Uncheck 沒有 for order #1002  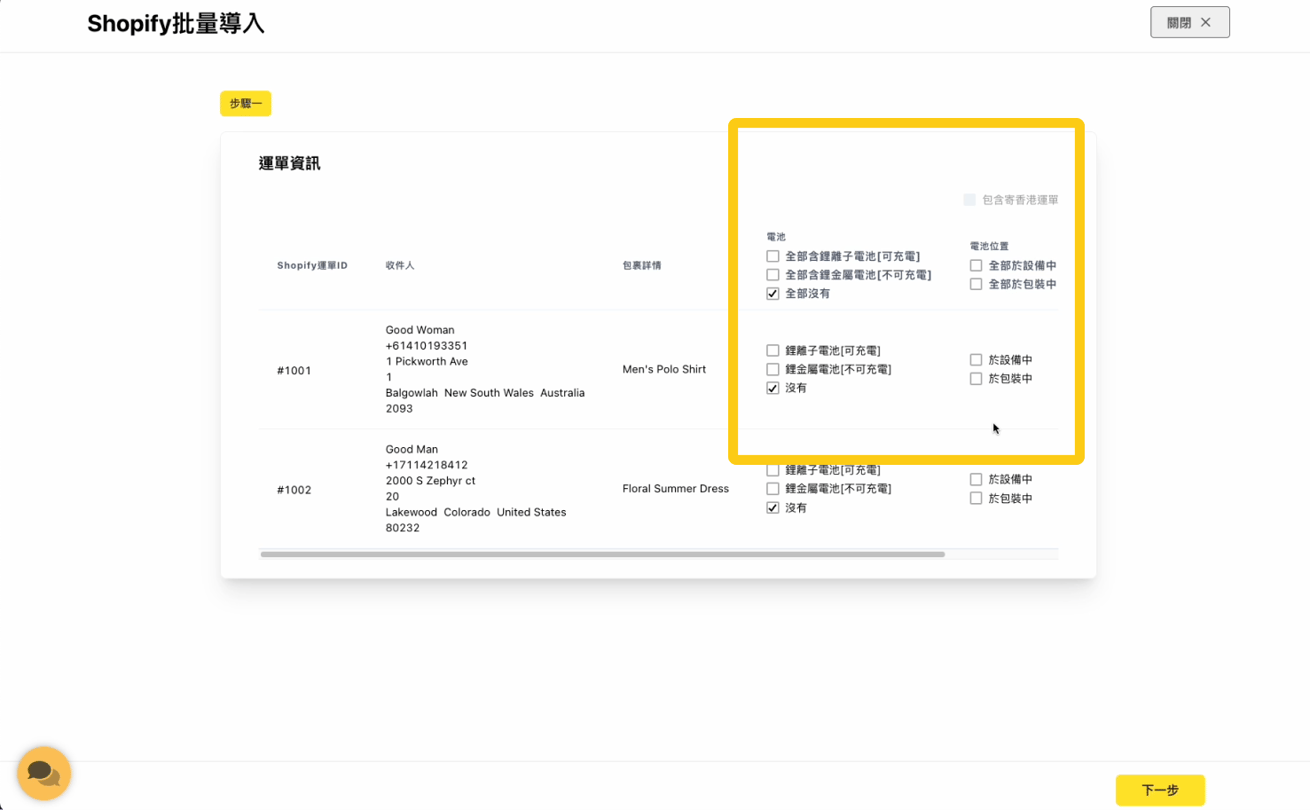click(x=773, y=508)
